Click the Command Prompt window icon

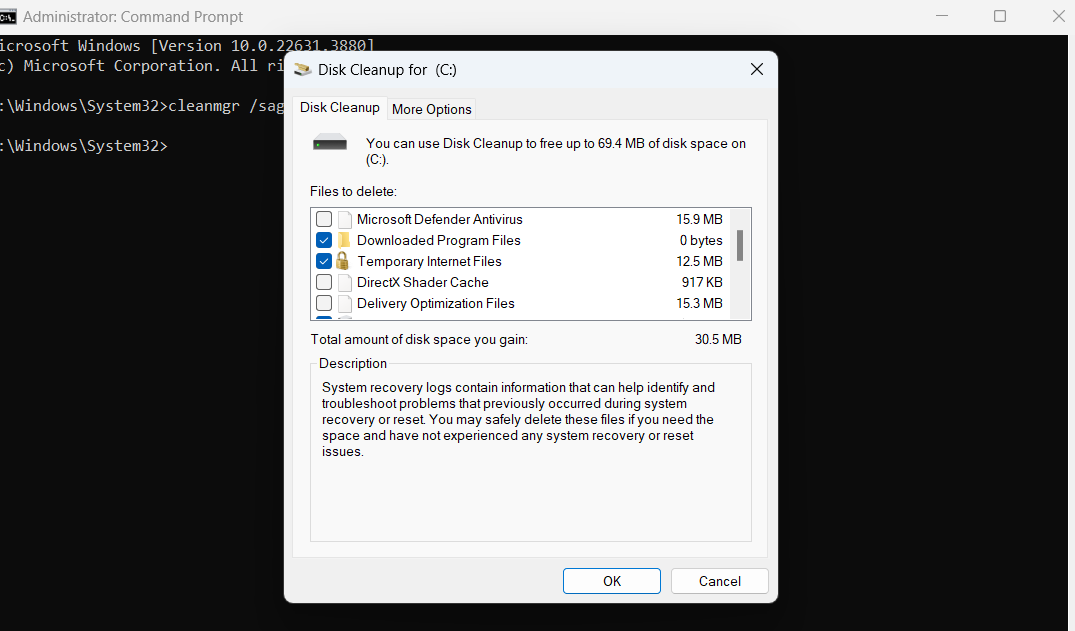pos(8,16)
